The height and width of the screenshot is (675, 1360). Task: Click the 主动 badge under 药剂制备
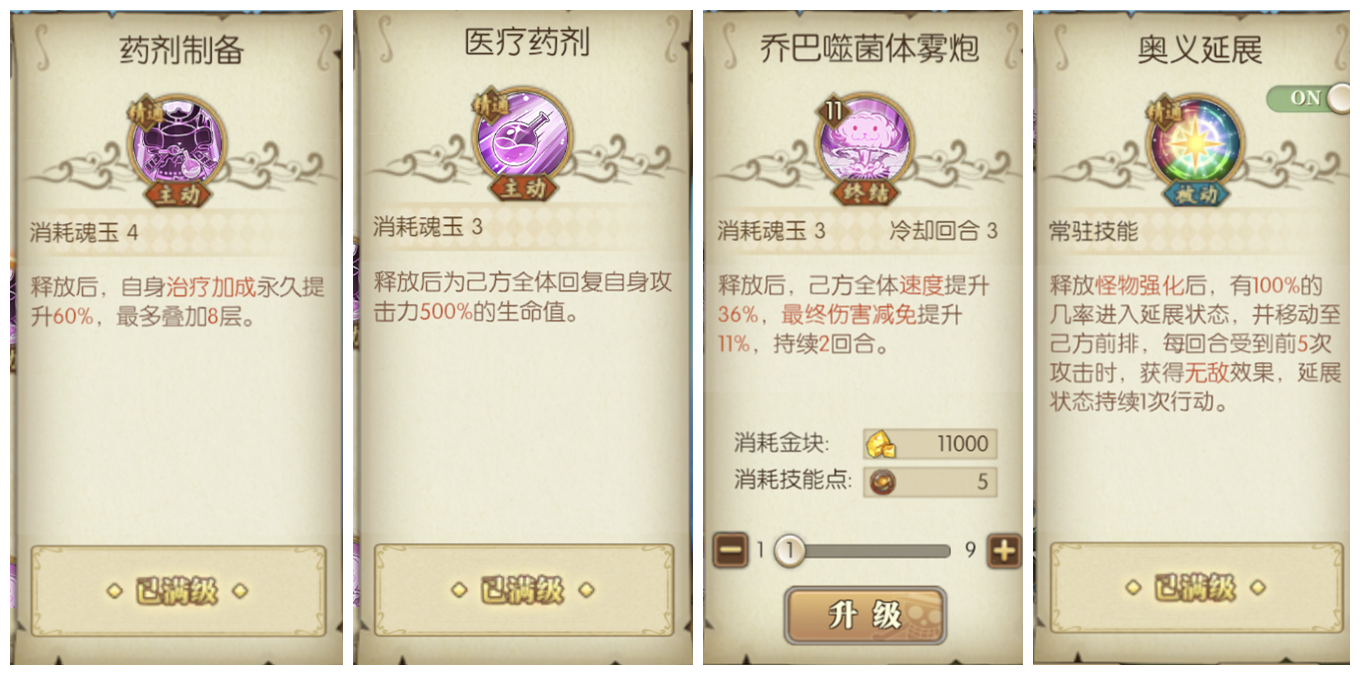(178, 196)
